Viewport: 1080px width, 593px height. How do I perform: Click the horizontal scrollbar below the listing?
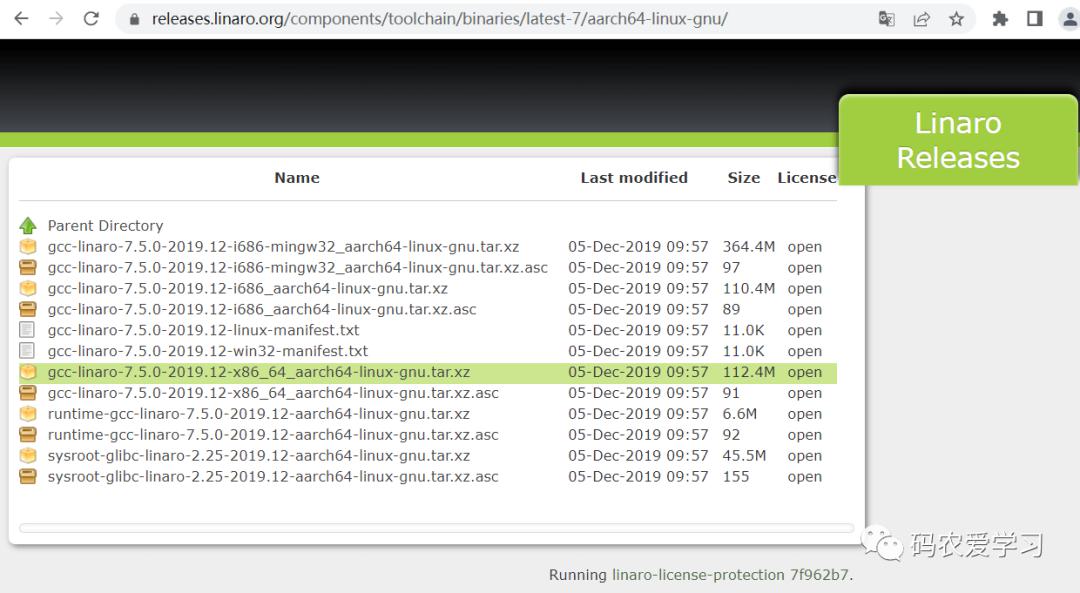coord(437,528)
